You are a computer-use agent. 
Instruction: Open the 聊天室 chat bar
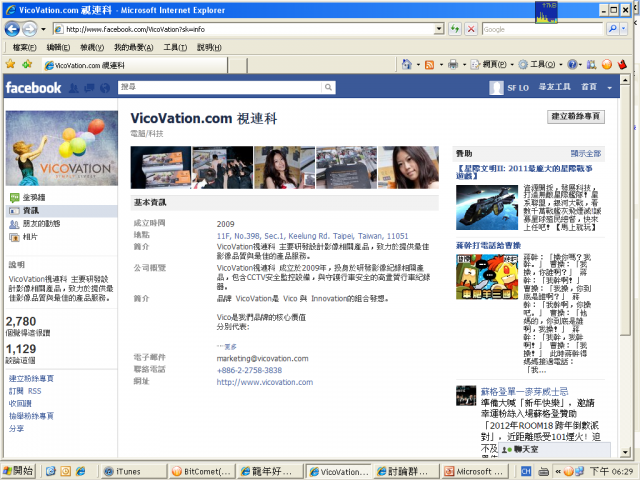pos(555,449)
